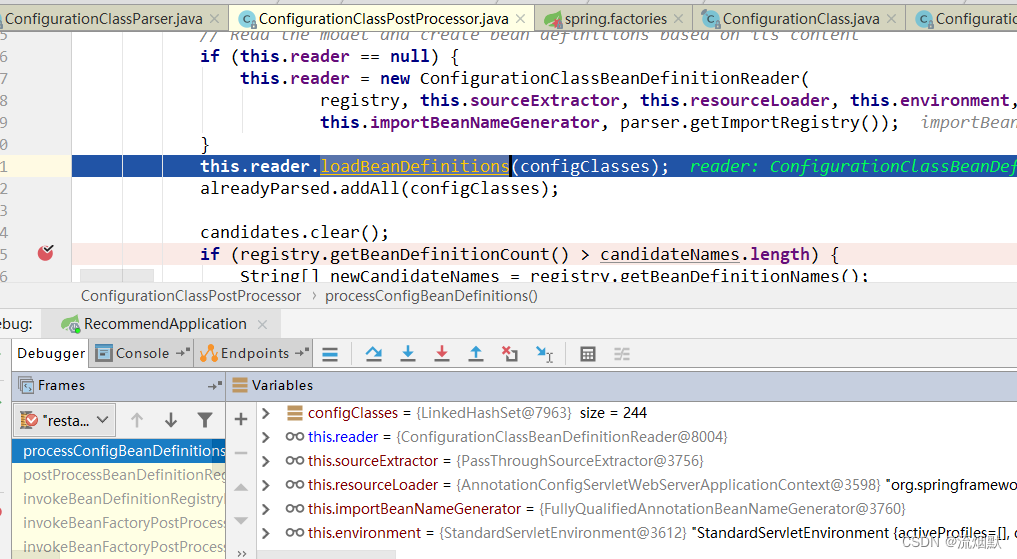Click this.reader variable name

(342, 437)
